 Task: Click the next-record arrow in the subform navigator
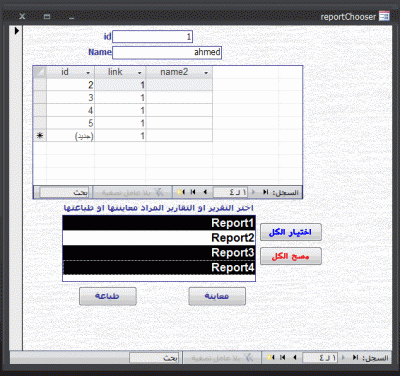click(205, 192)
